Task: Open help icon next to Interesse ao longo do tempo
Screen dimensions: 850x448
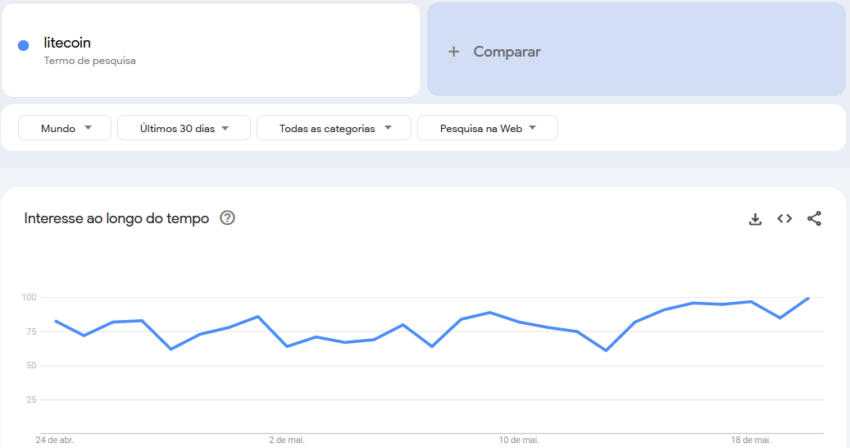Action: pos(227,218)
